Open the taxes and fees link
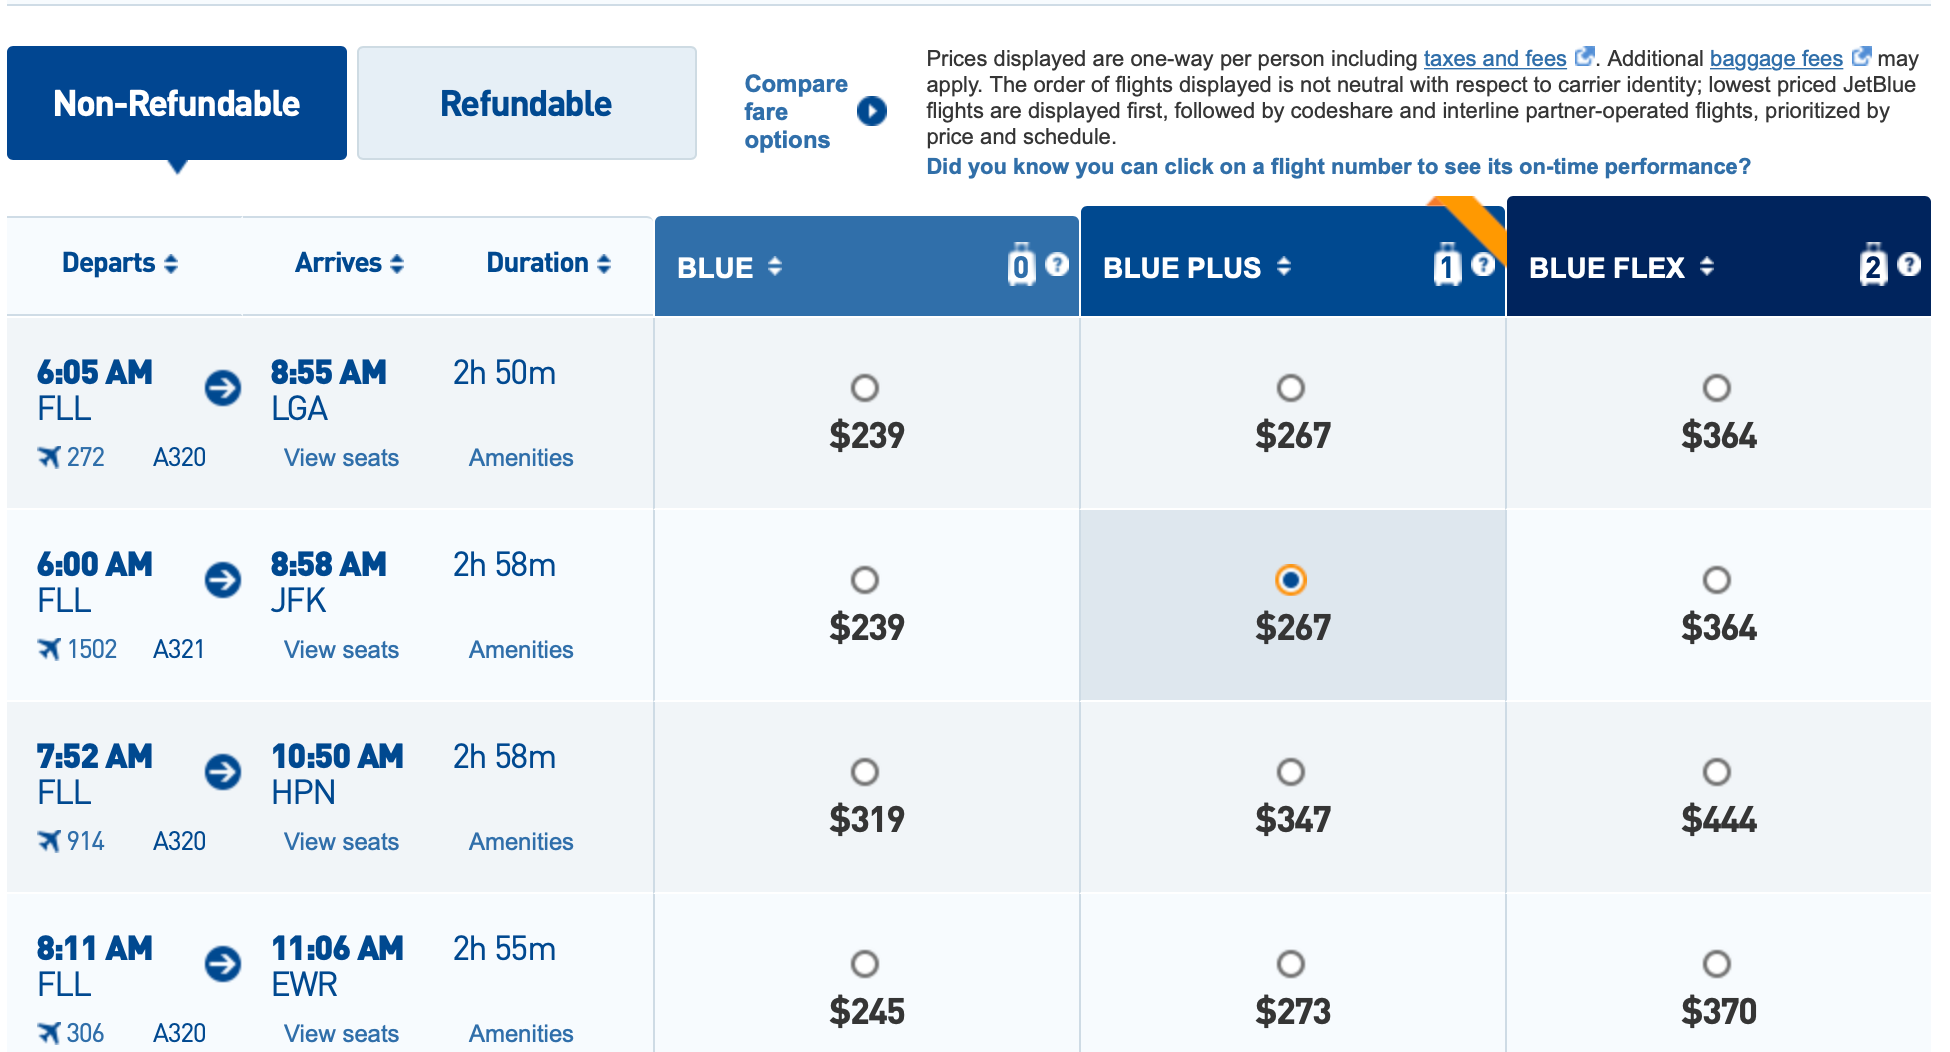The width and height of the screenshot is (1950, 1052). point(1495,59)
